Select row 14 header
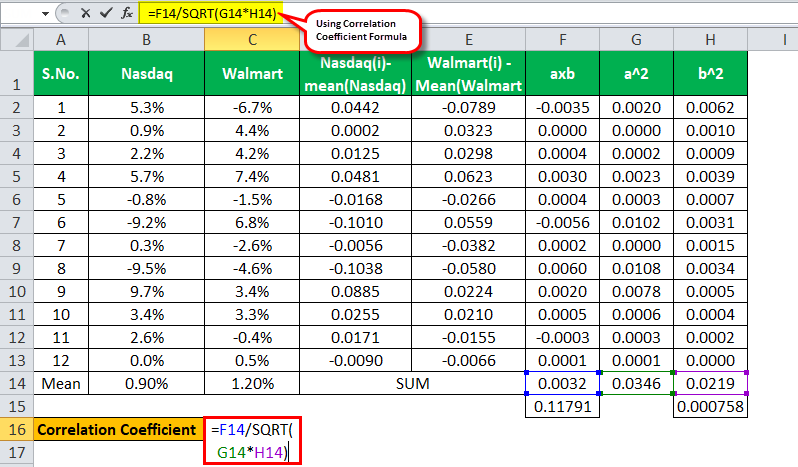This screenshot has height=467, width=798. [17, 383]
